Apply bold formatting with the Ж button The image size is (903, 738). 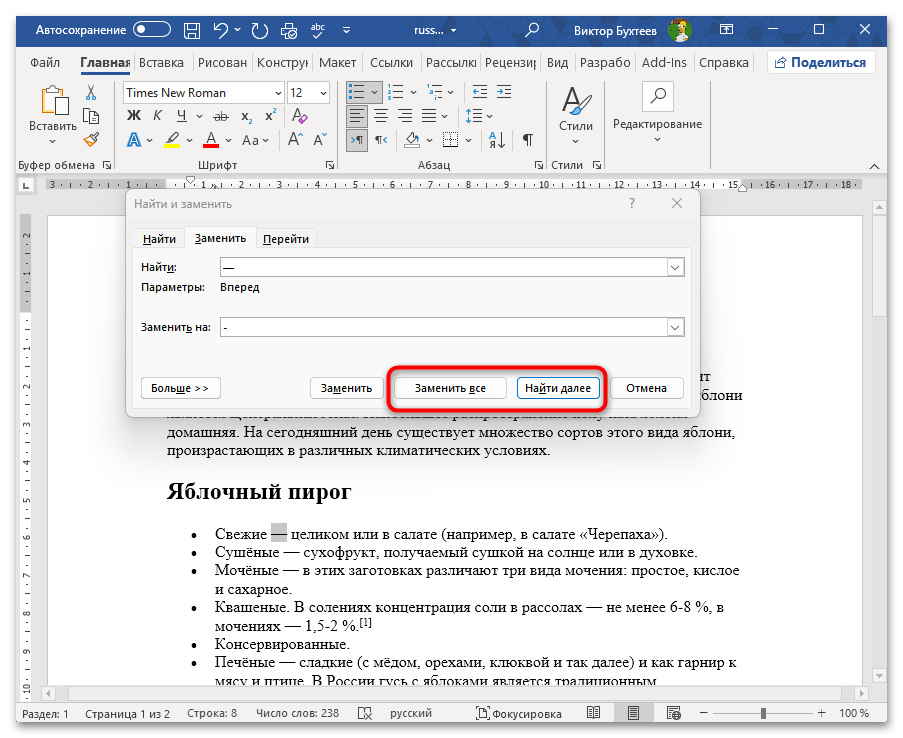tap(134, 116)
